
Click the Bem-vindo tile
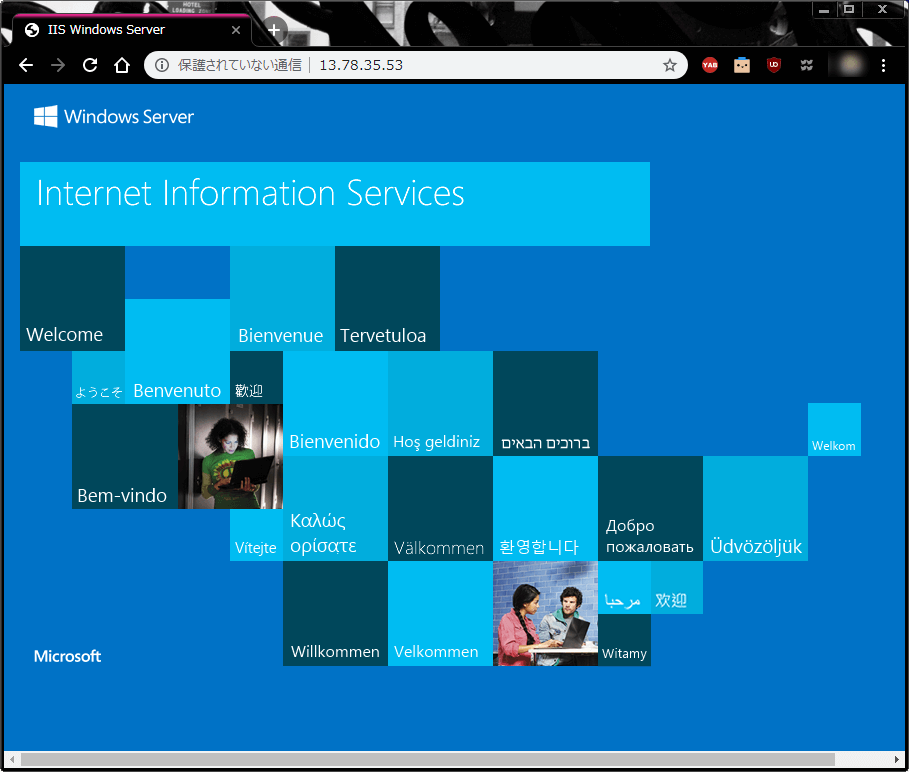pos(125,457)
